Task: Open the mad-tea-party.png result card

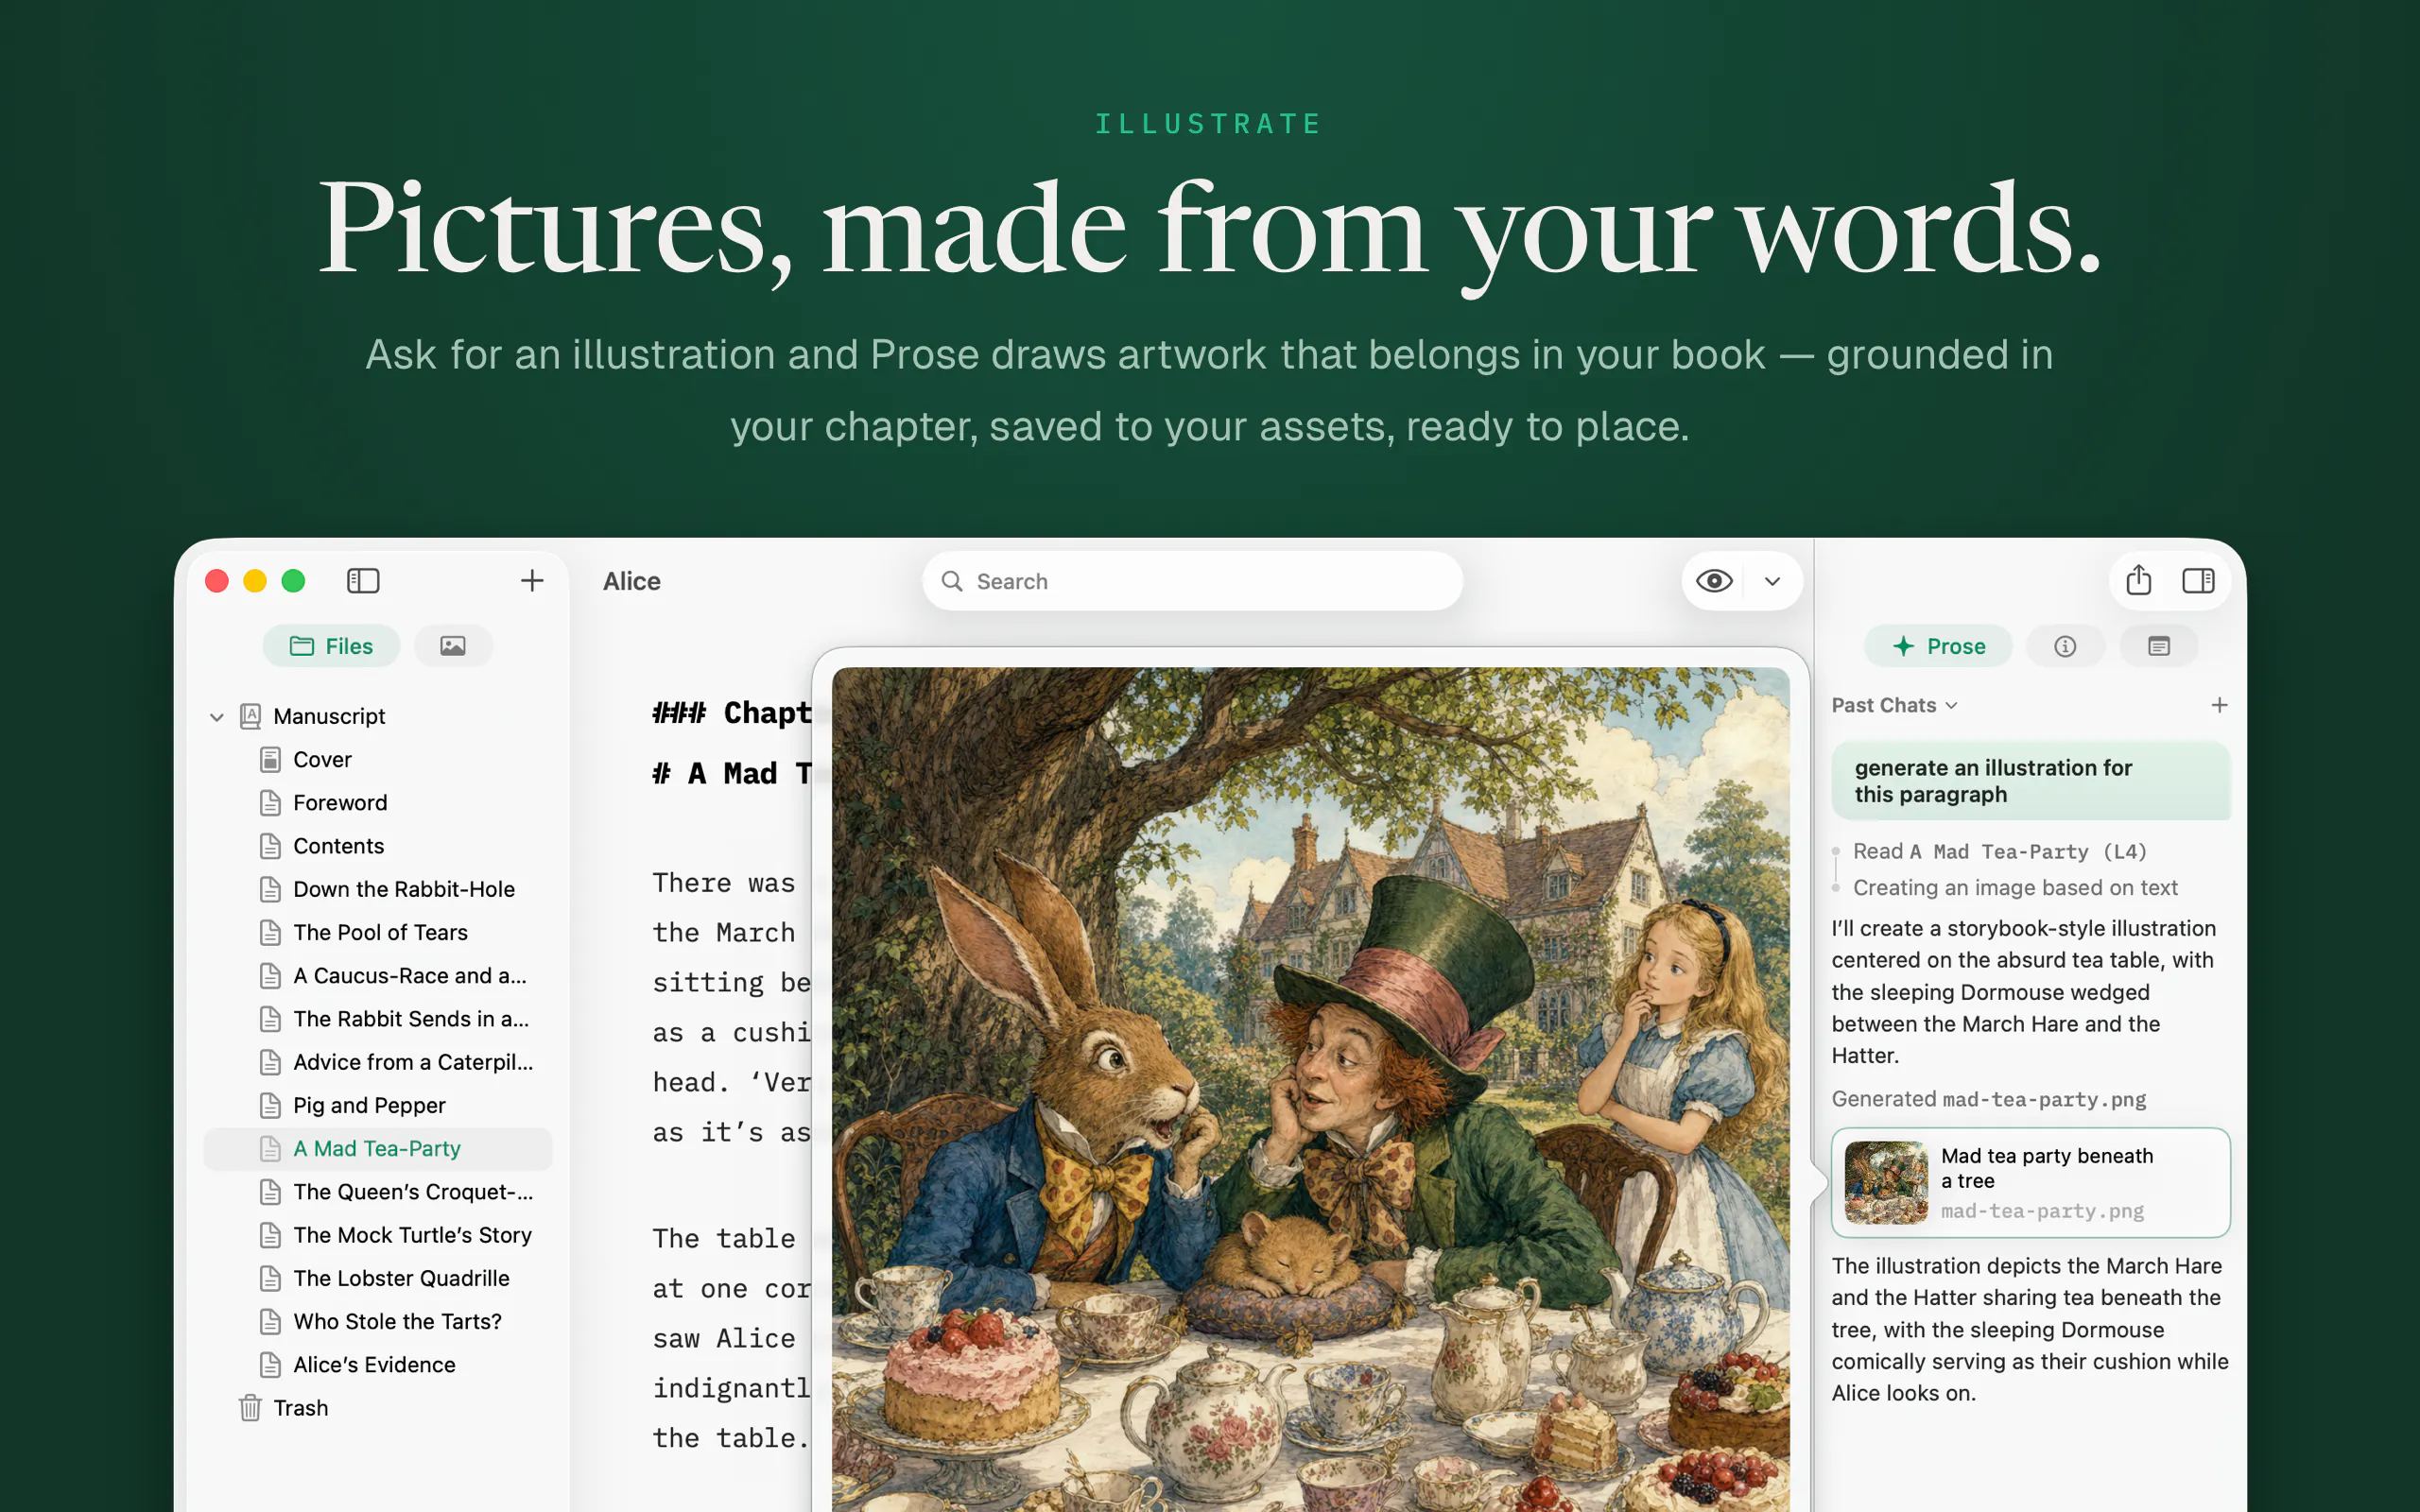Action: tap(2030, 1183)
